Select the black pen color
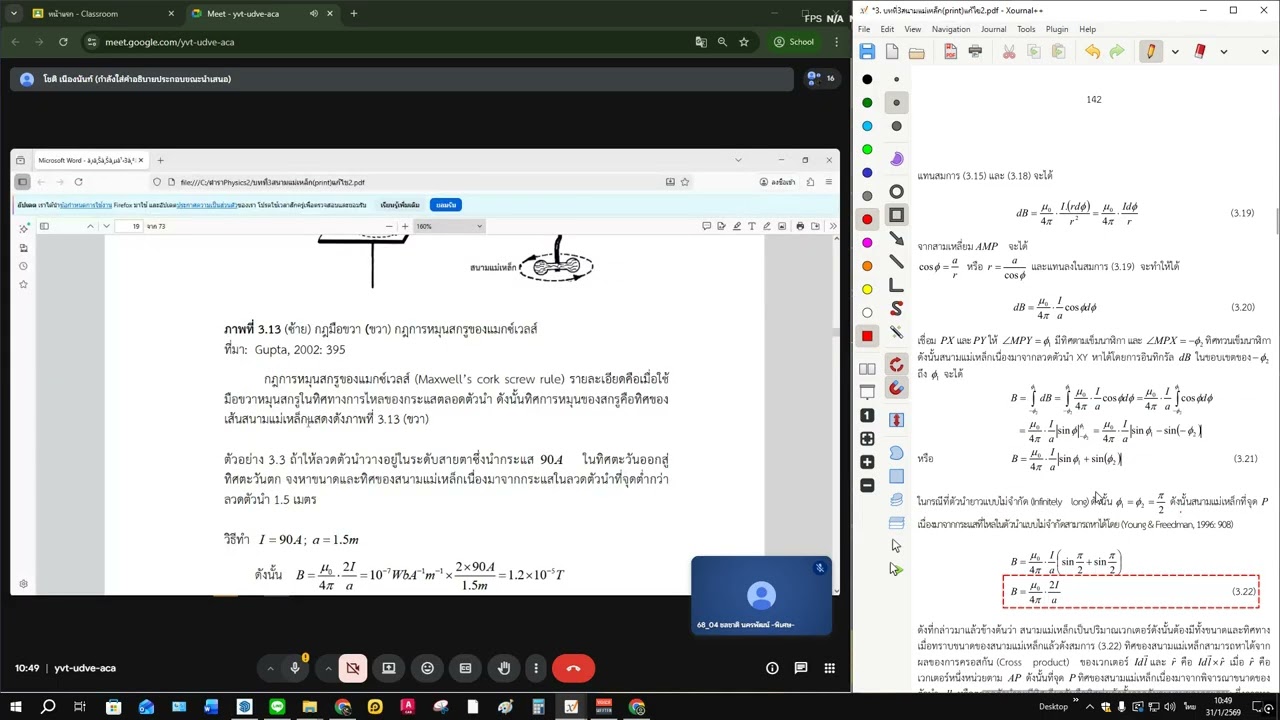 867,79
